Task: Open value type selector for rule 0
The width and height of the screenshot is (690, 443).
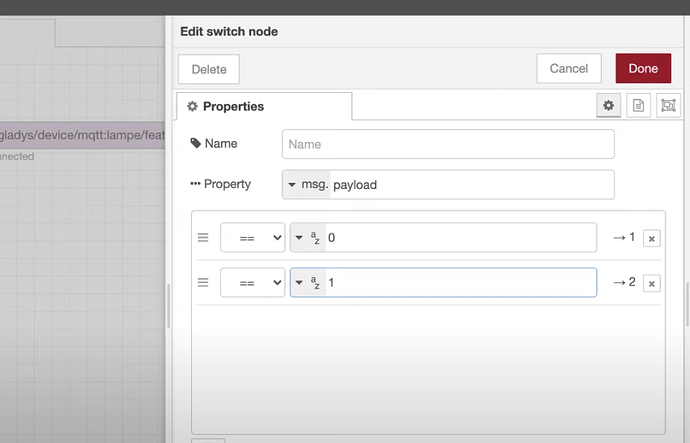Action: coord(308,238)
